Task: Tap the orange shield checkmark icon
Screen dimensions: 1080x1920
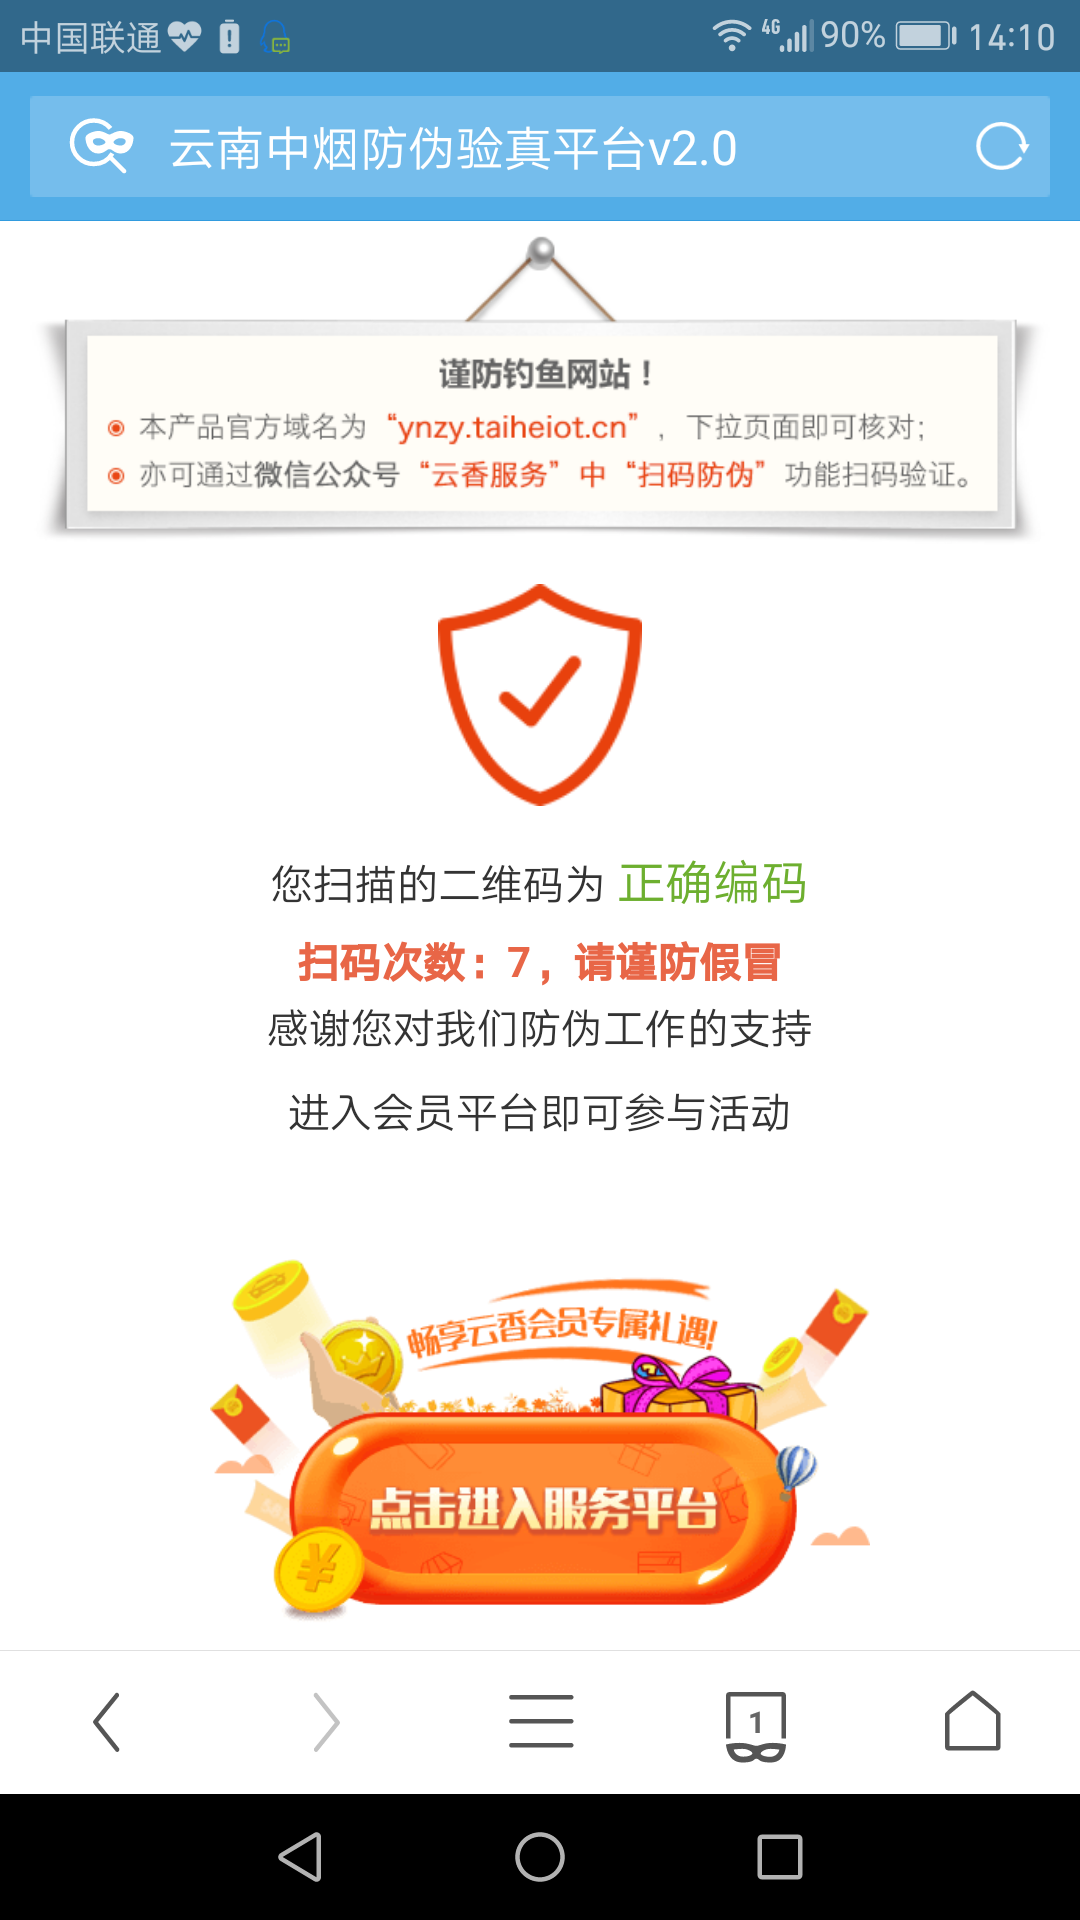Action: tap(540, 695)
